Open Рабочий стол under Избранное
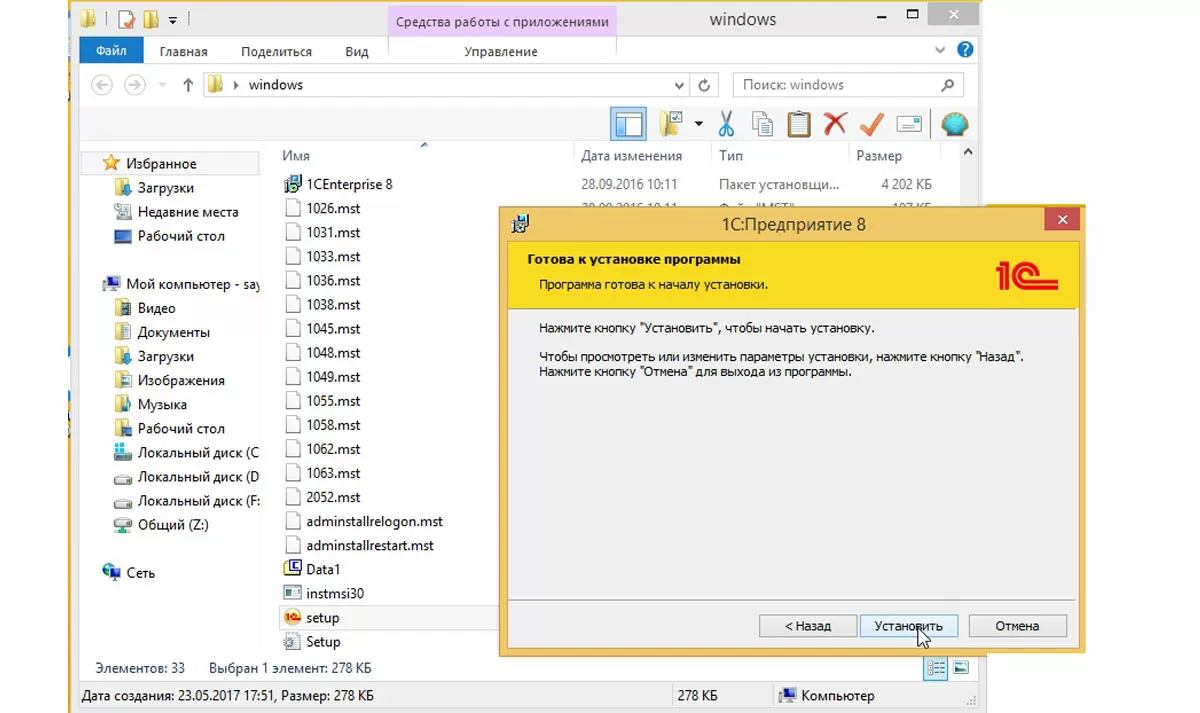This screenshot has width=1200, height=713. [x=181, y=236]
